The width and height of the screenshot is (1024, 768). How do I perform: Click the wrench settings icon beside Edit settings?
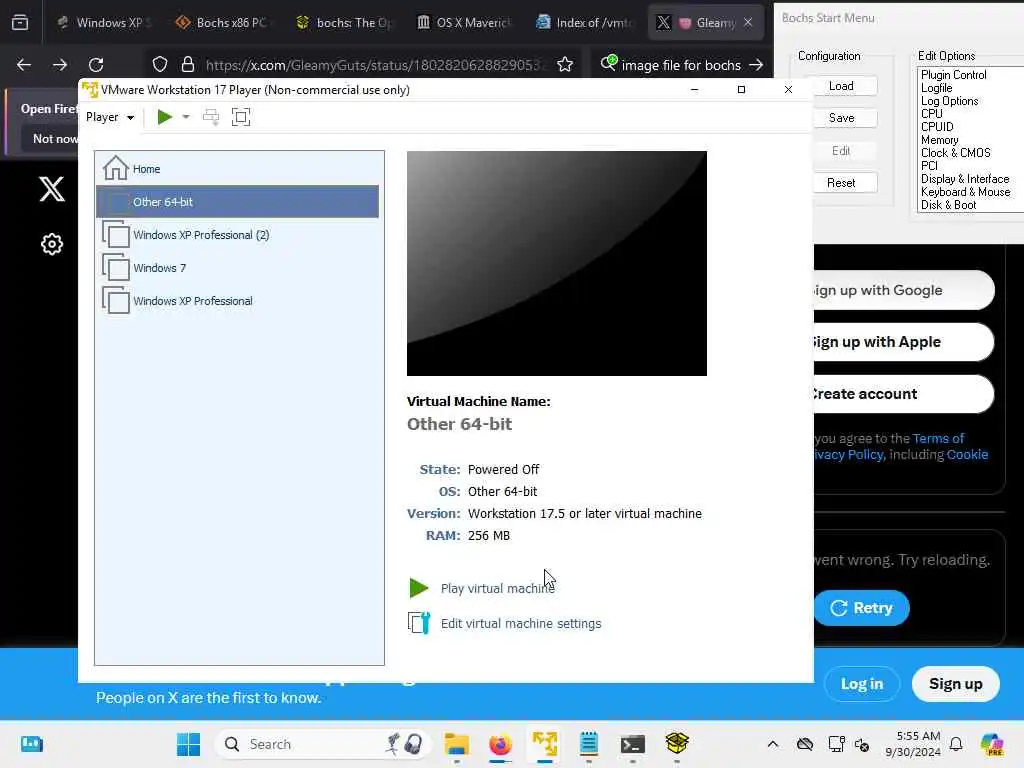point(419,623)
